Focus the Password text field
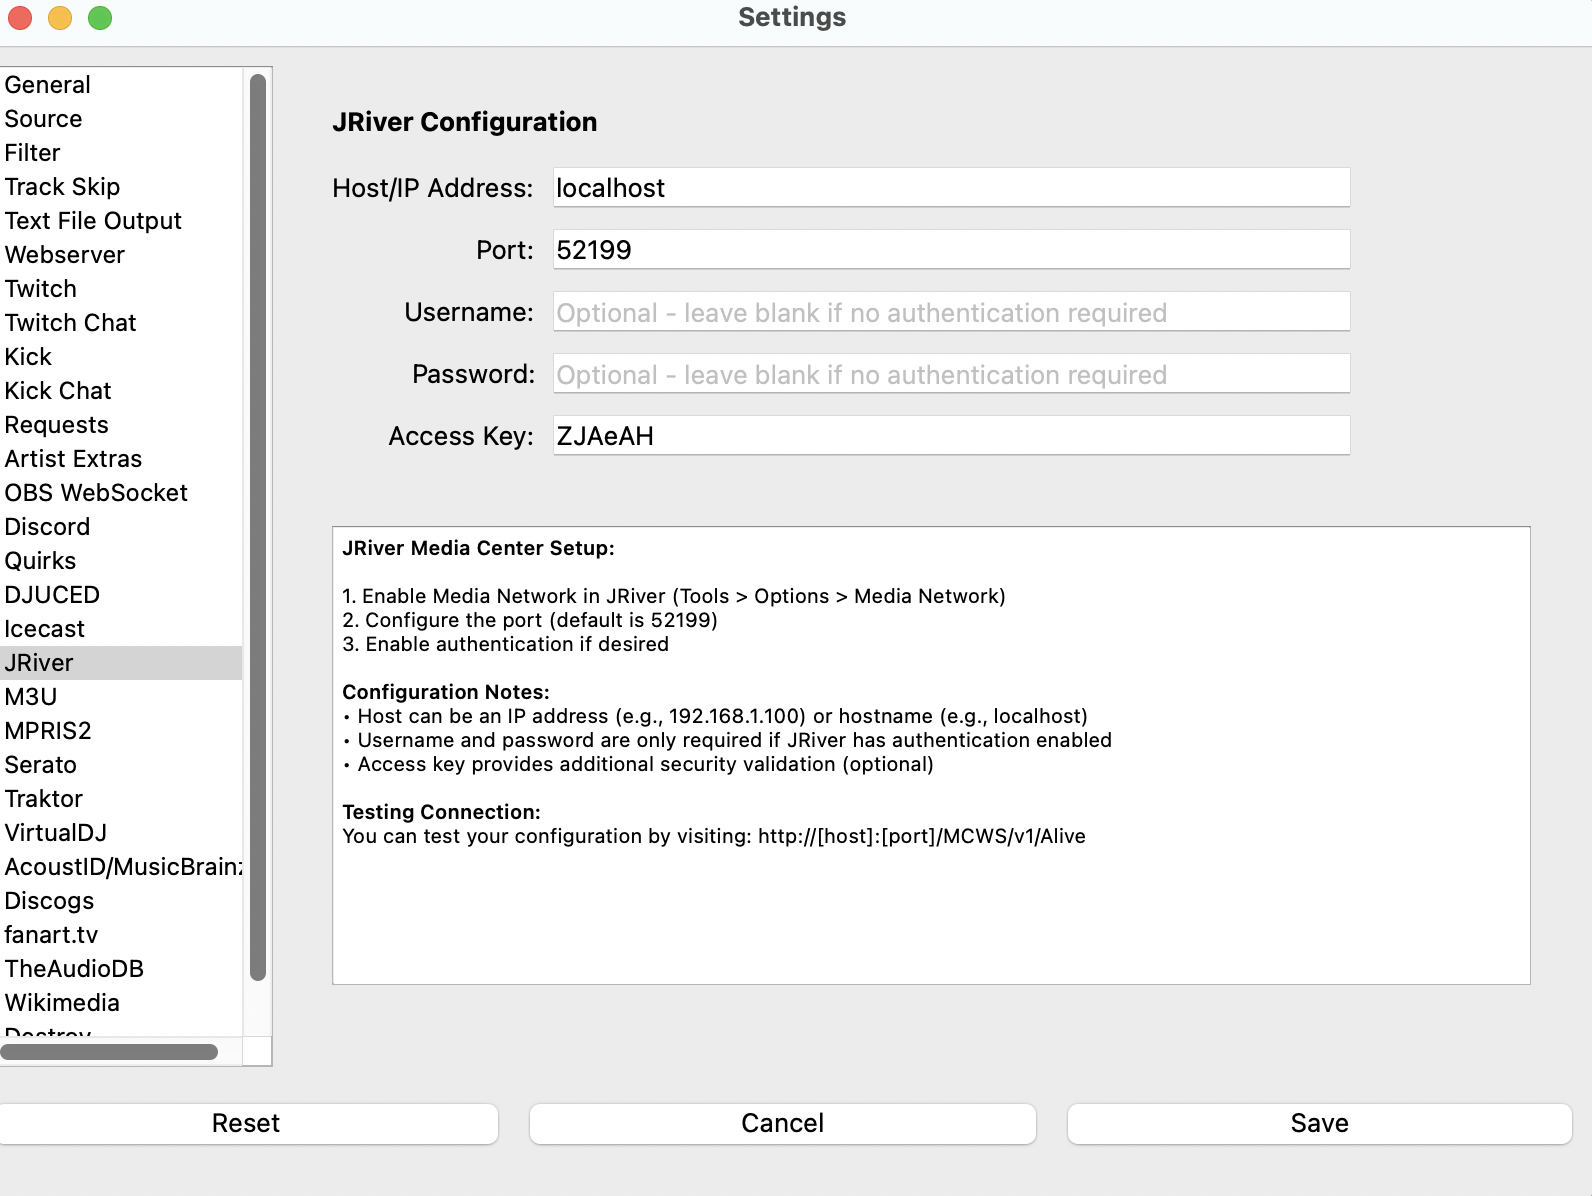This screenshot has width=1592, height=1196. coord(951,375)
